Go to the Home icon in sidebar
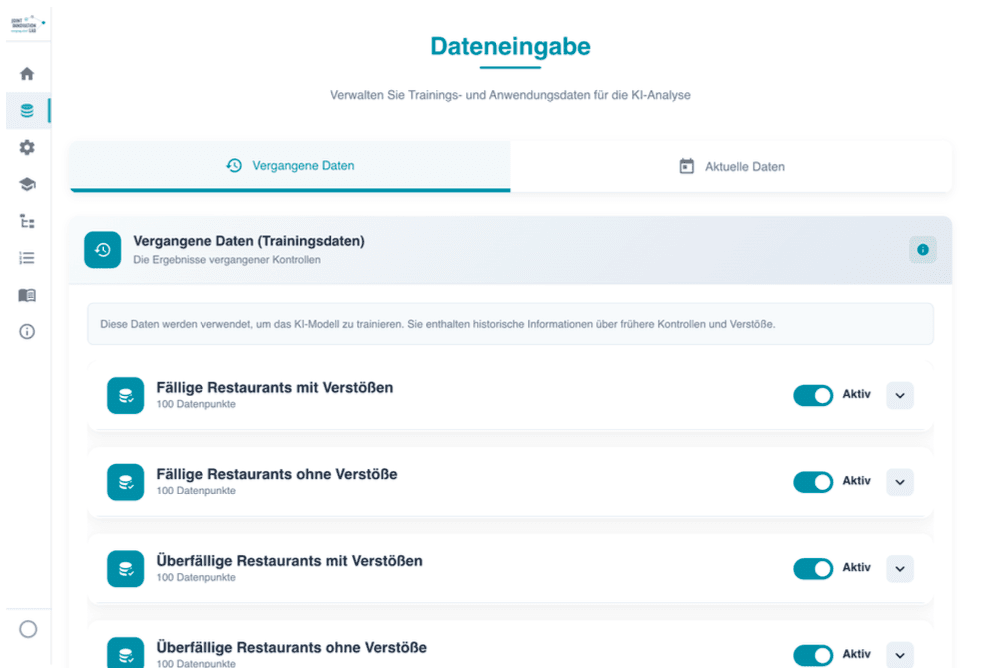This screenshot has height=668, width=1007. click(x=27, y=74)
